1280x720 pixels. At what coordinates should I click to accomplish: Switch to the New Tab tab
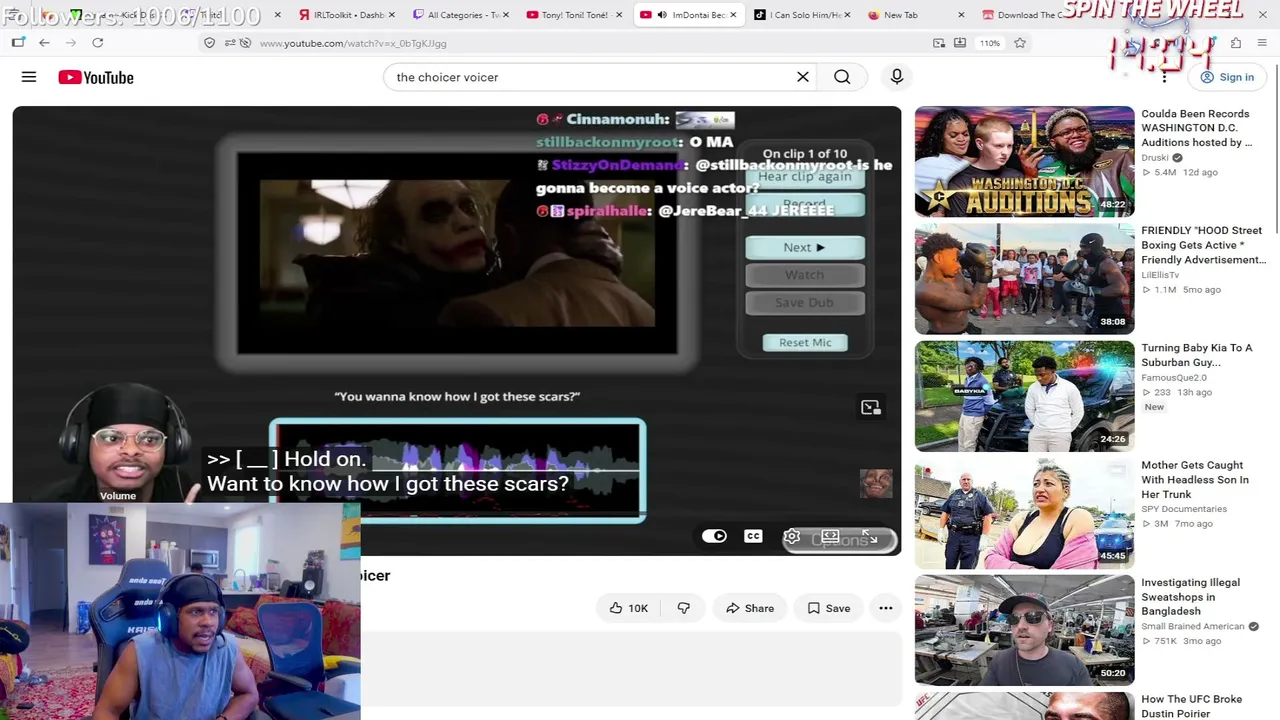pyautogui.click(x=916, y=15)
